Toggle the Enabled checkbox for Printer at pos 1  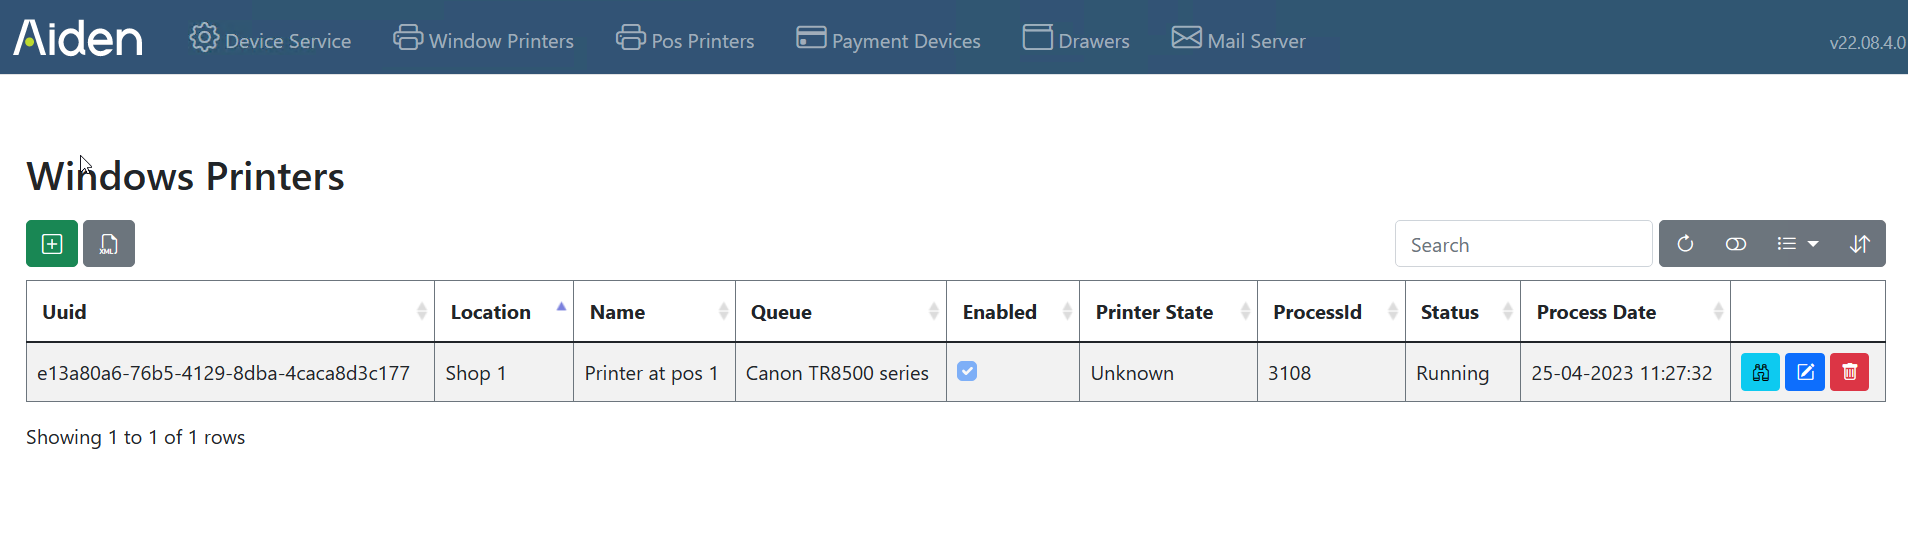(967, 371)
